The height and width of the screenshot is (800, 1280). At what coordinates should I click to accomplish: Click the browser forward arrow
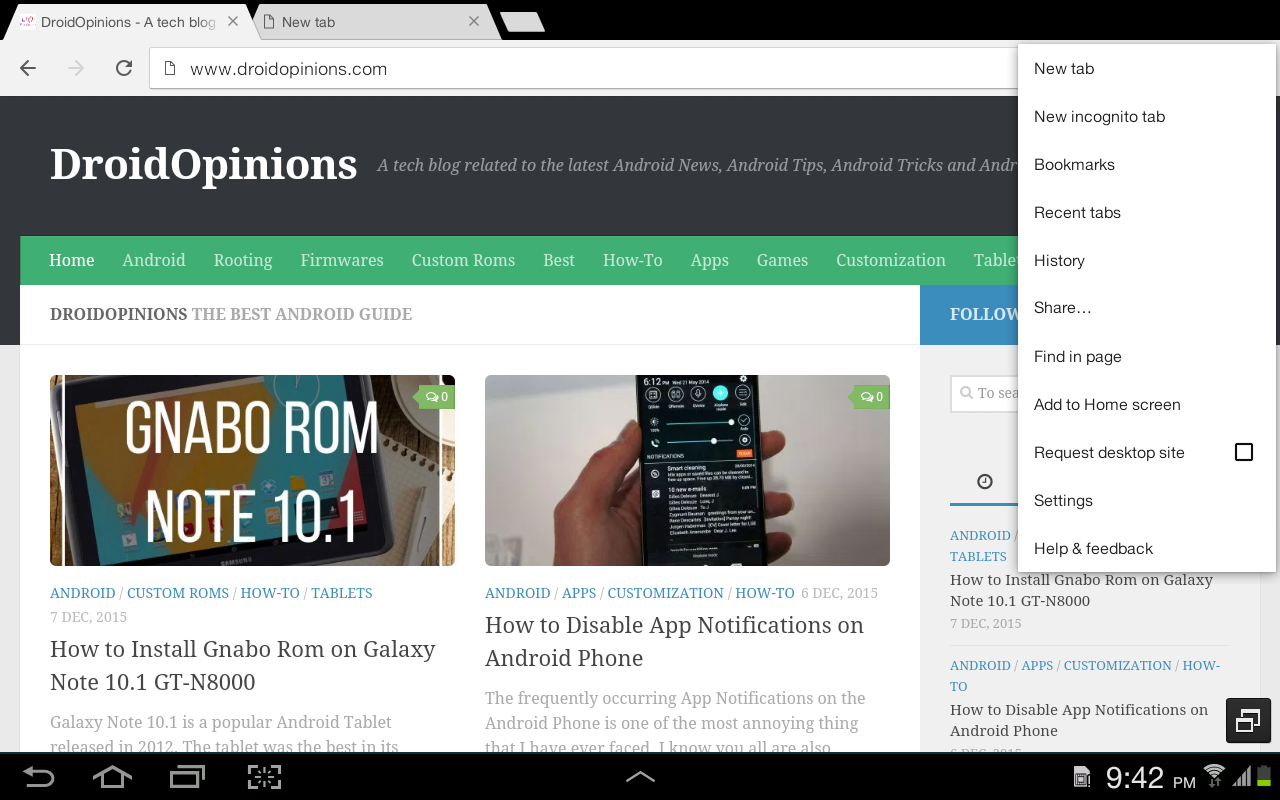pyautogui.click(x=76, y=69)
